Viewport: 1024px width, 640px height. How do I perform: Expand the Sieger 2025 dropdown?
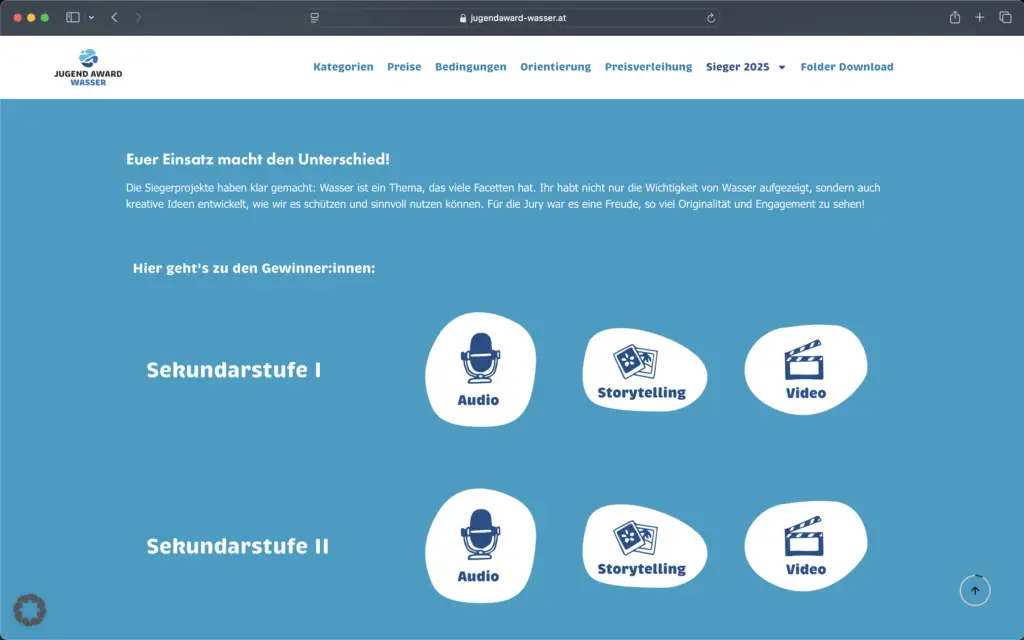[x=745, y=66]
